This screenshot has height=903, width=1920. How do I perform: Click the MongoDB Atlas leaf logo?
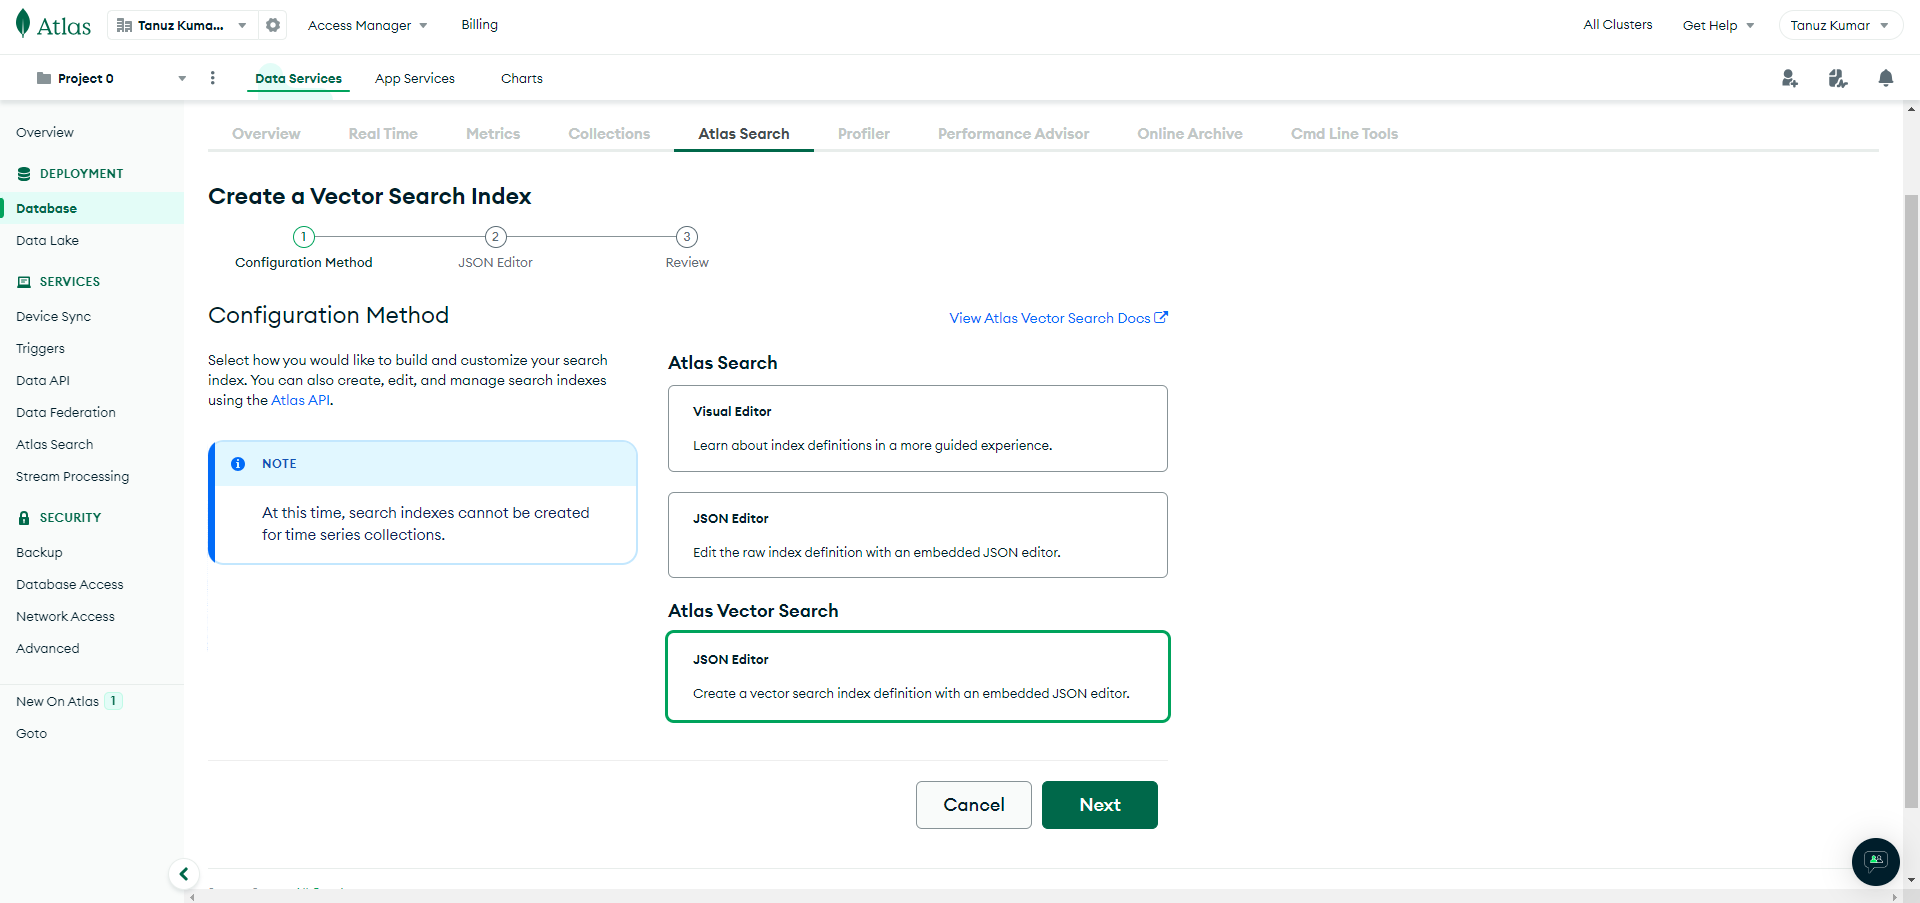(22, 23)
